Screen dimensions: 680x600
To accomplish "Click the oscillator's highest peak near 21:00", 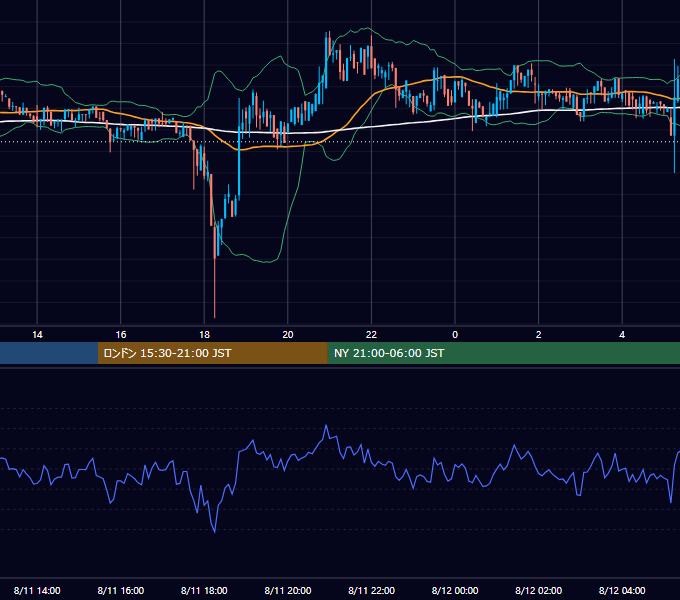I will click(x=326, y=427).
